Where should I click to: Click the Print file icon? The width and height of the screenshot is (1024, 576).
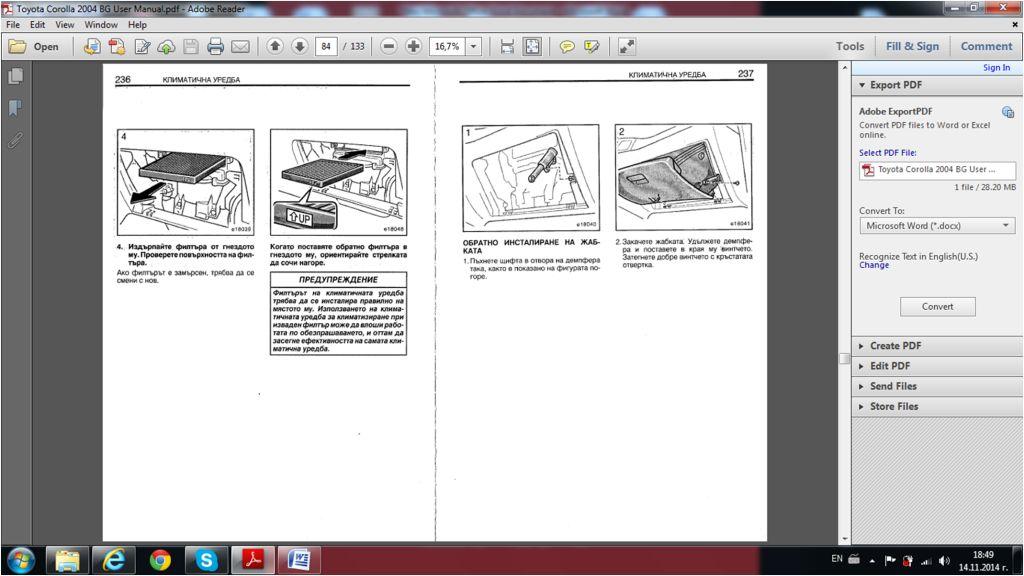215,46
